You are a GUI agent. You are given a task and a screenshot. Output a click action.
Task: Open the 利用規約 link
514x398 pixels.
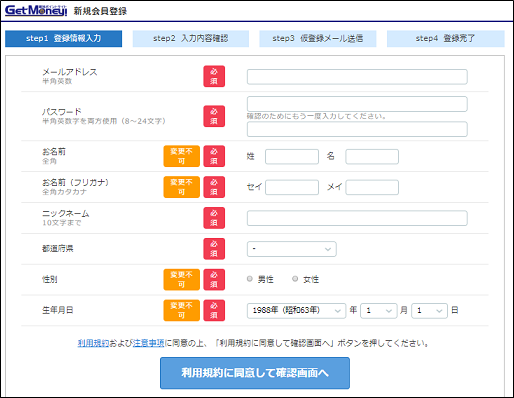(x=93, y=343)
